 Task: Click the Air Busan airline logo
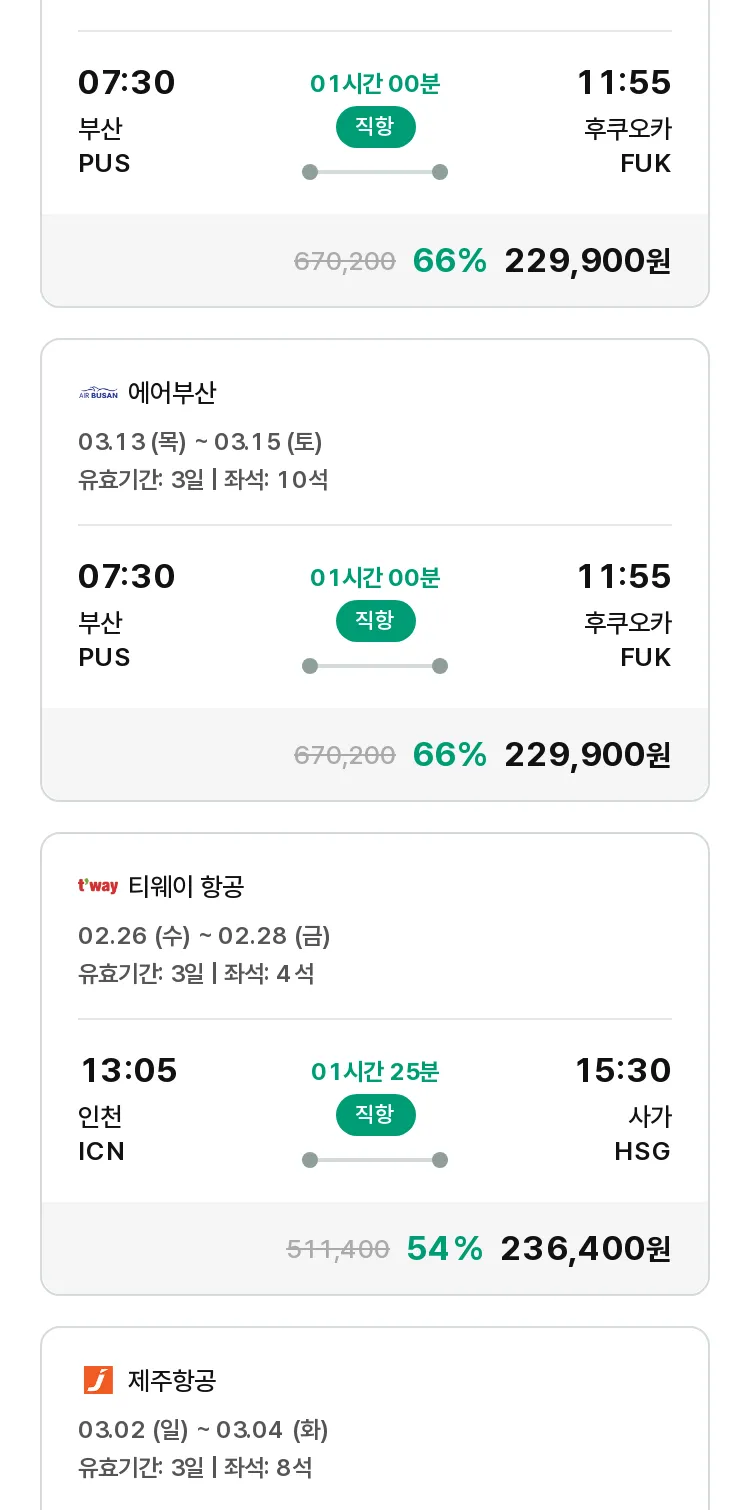point(98,393)
